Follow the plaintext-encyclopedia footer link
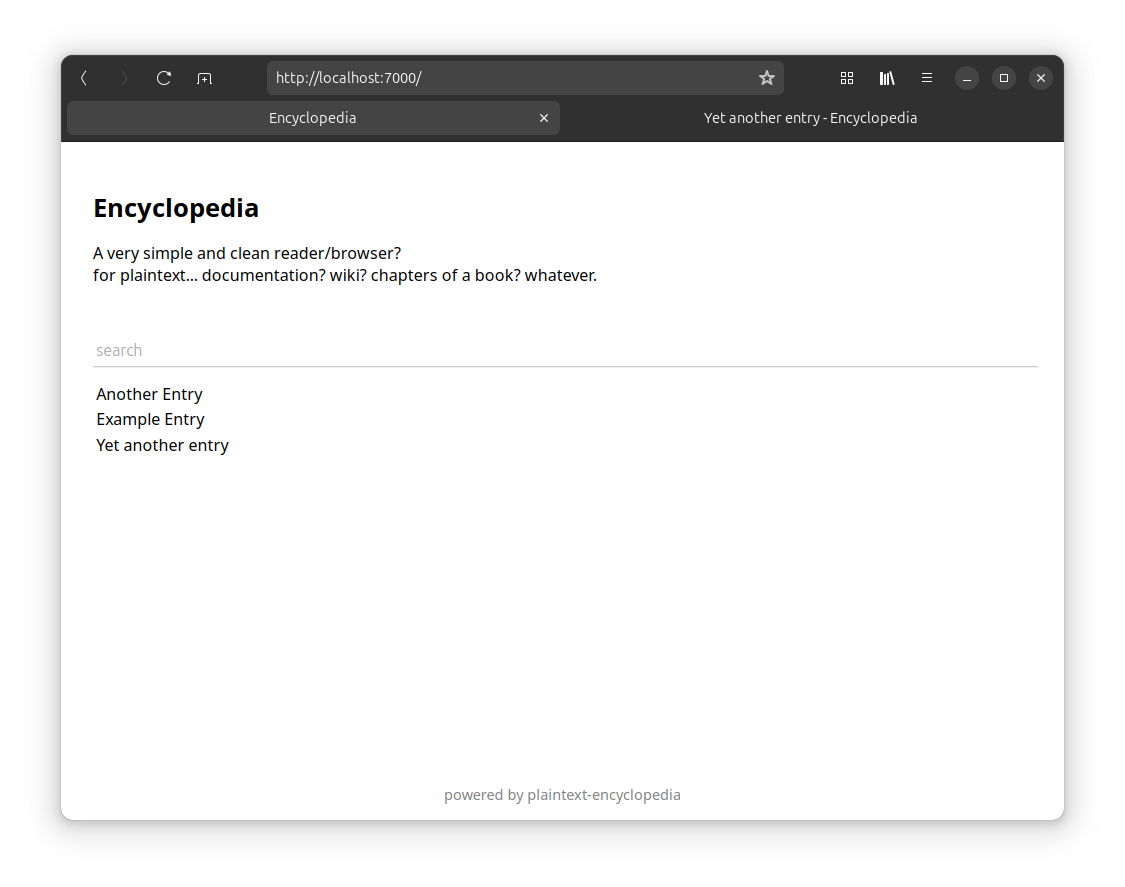The height and width of the screenshot is (887, 1125). [603, 795]
